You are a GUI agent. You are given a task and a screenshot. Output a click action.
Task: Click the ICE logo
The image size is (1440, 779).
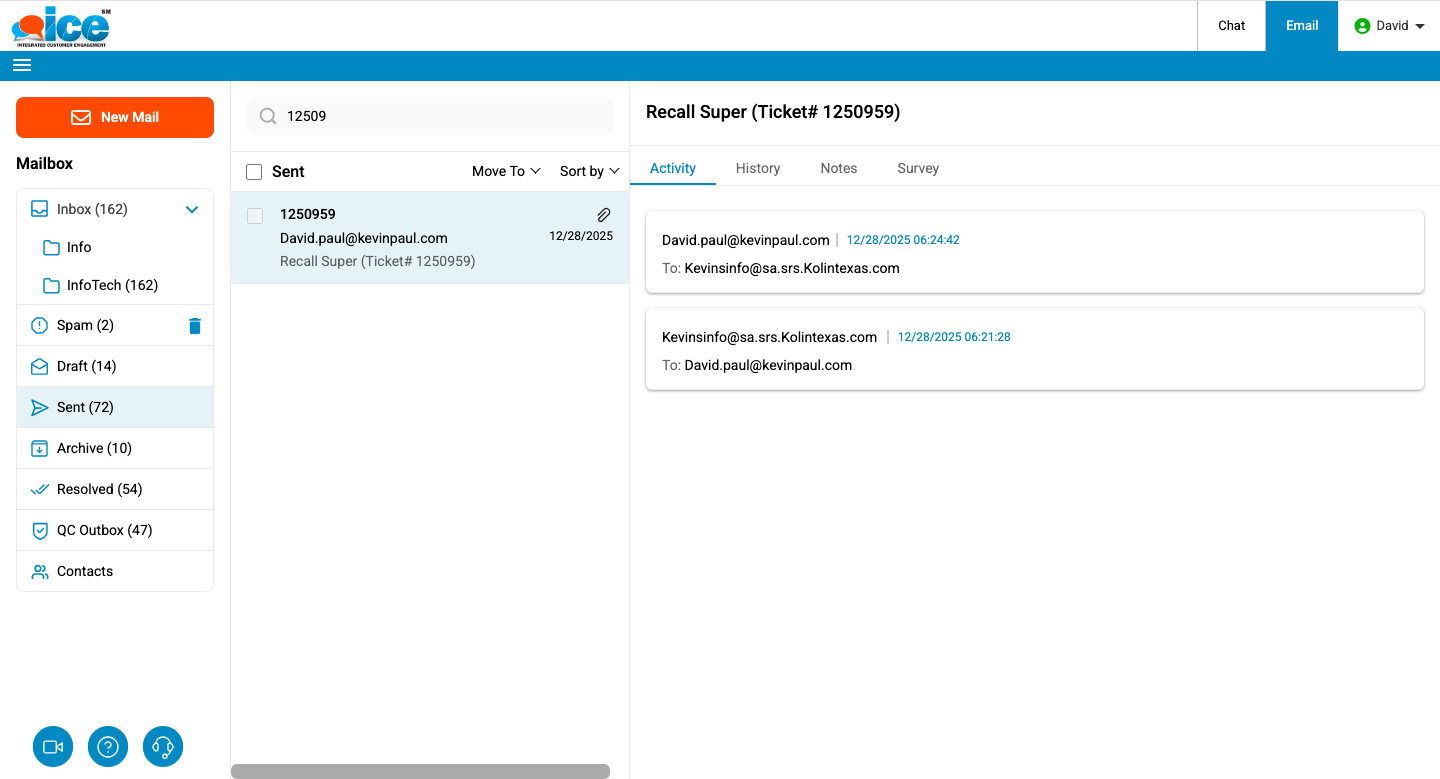pyautogui.click(x=62, y=27)
